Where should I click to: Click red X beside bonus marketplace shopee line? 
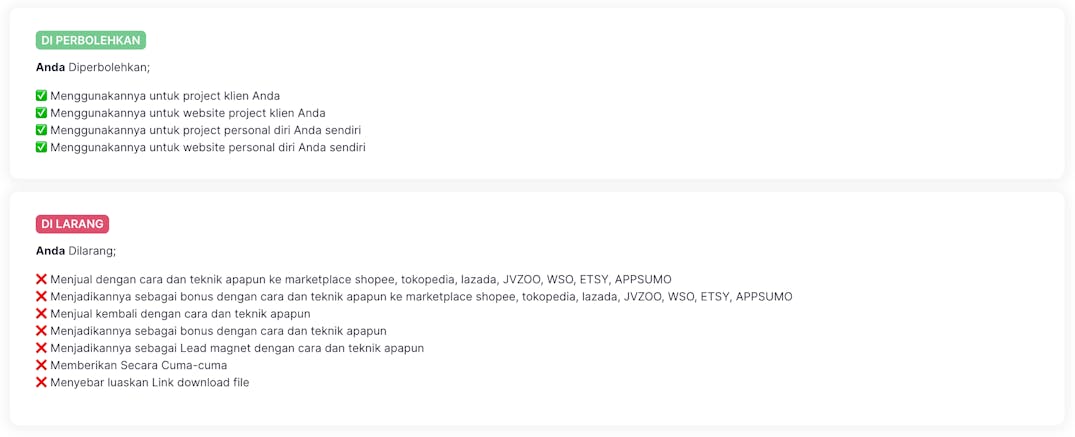tap(42, 296)
